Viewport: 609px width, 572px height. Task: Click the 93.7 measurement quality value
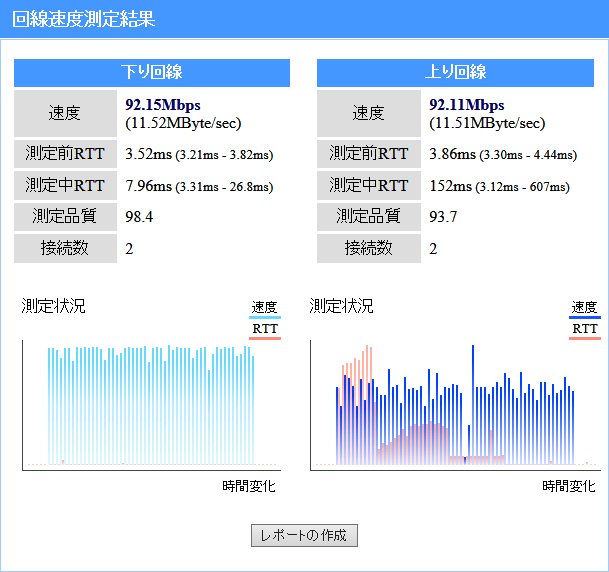(x=443, y=217)
